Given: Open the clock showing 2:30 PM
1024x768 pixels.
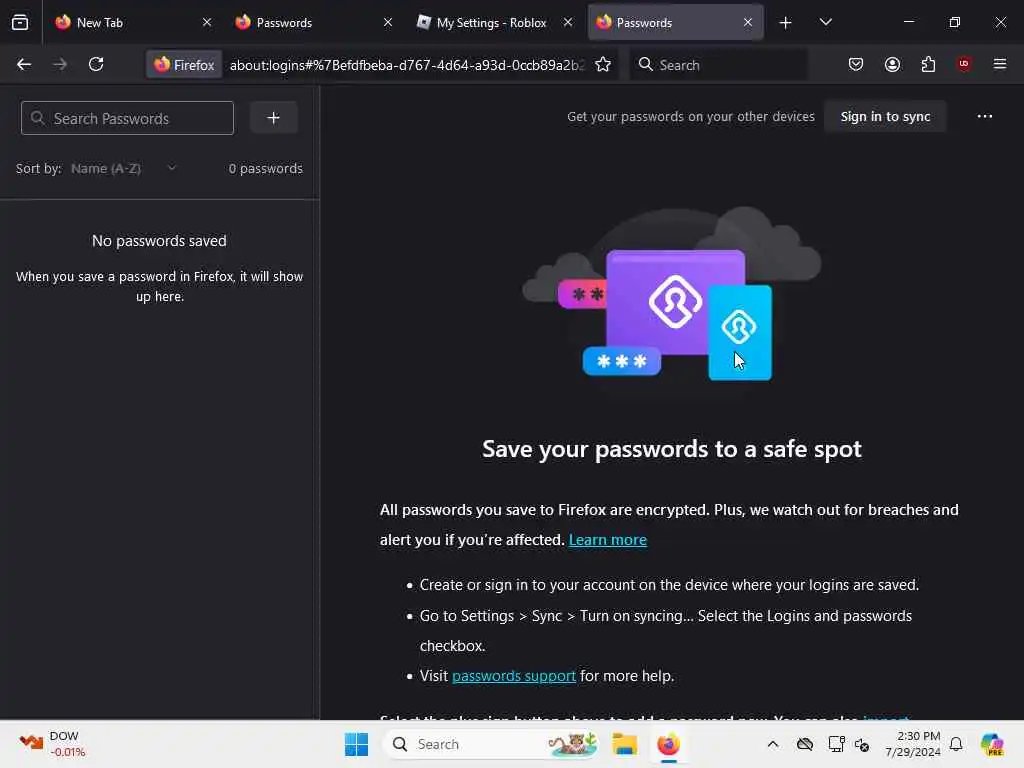Looking at the screenshot, I should click(913, 744).
